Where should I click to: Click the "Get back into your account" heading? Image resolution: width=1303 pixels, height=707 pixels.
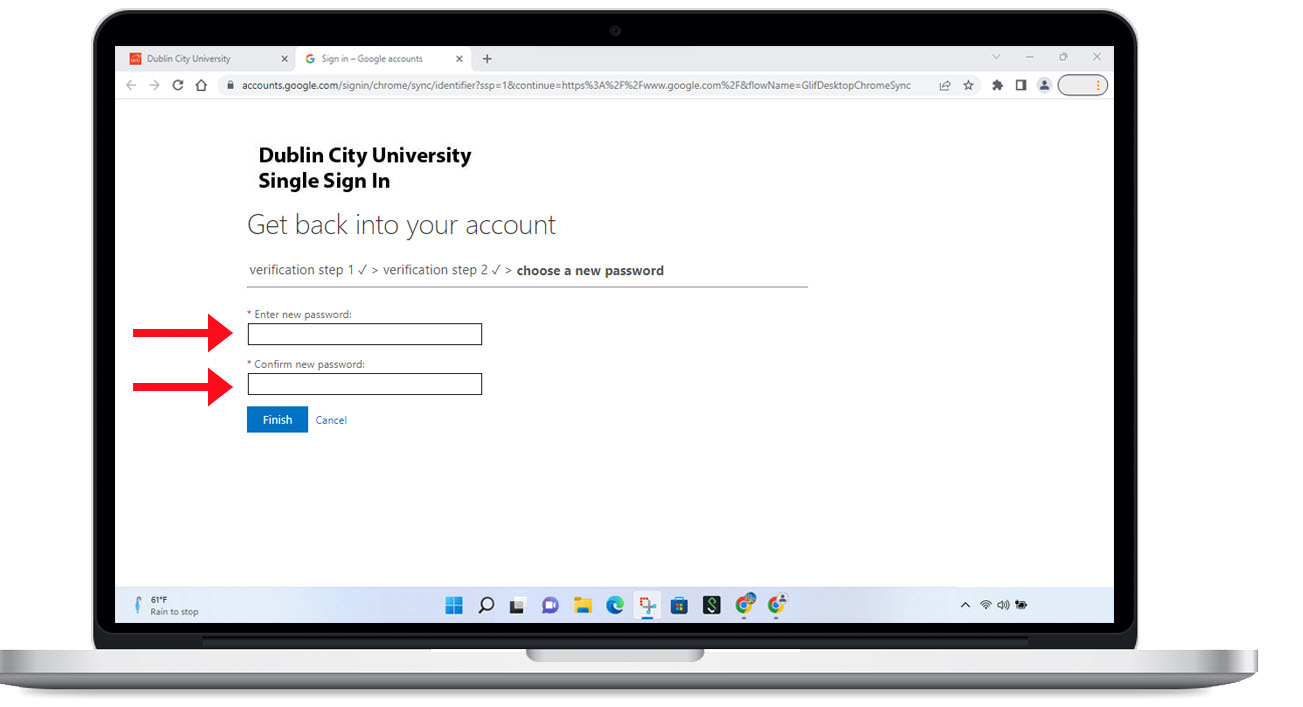click(x=401, y=225)
